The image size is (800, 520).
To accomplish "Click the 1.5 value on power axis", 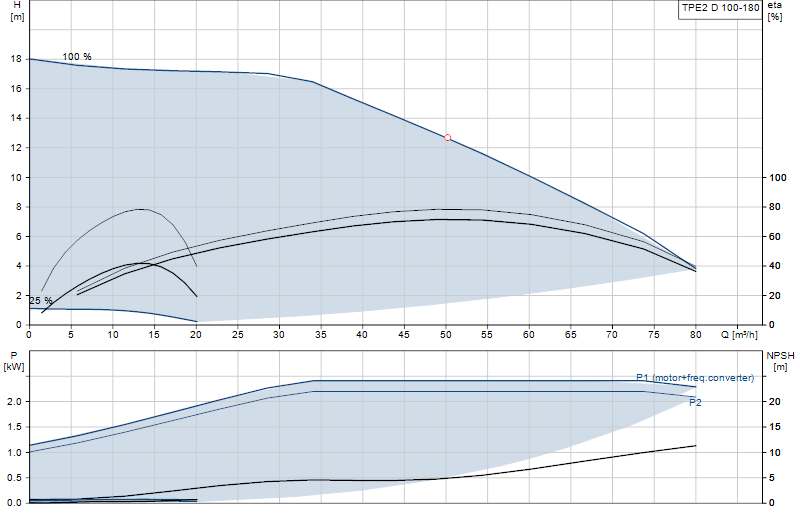I will pos(14,427).
